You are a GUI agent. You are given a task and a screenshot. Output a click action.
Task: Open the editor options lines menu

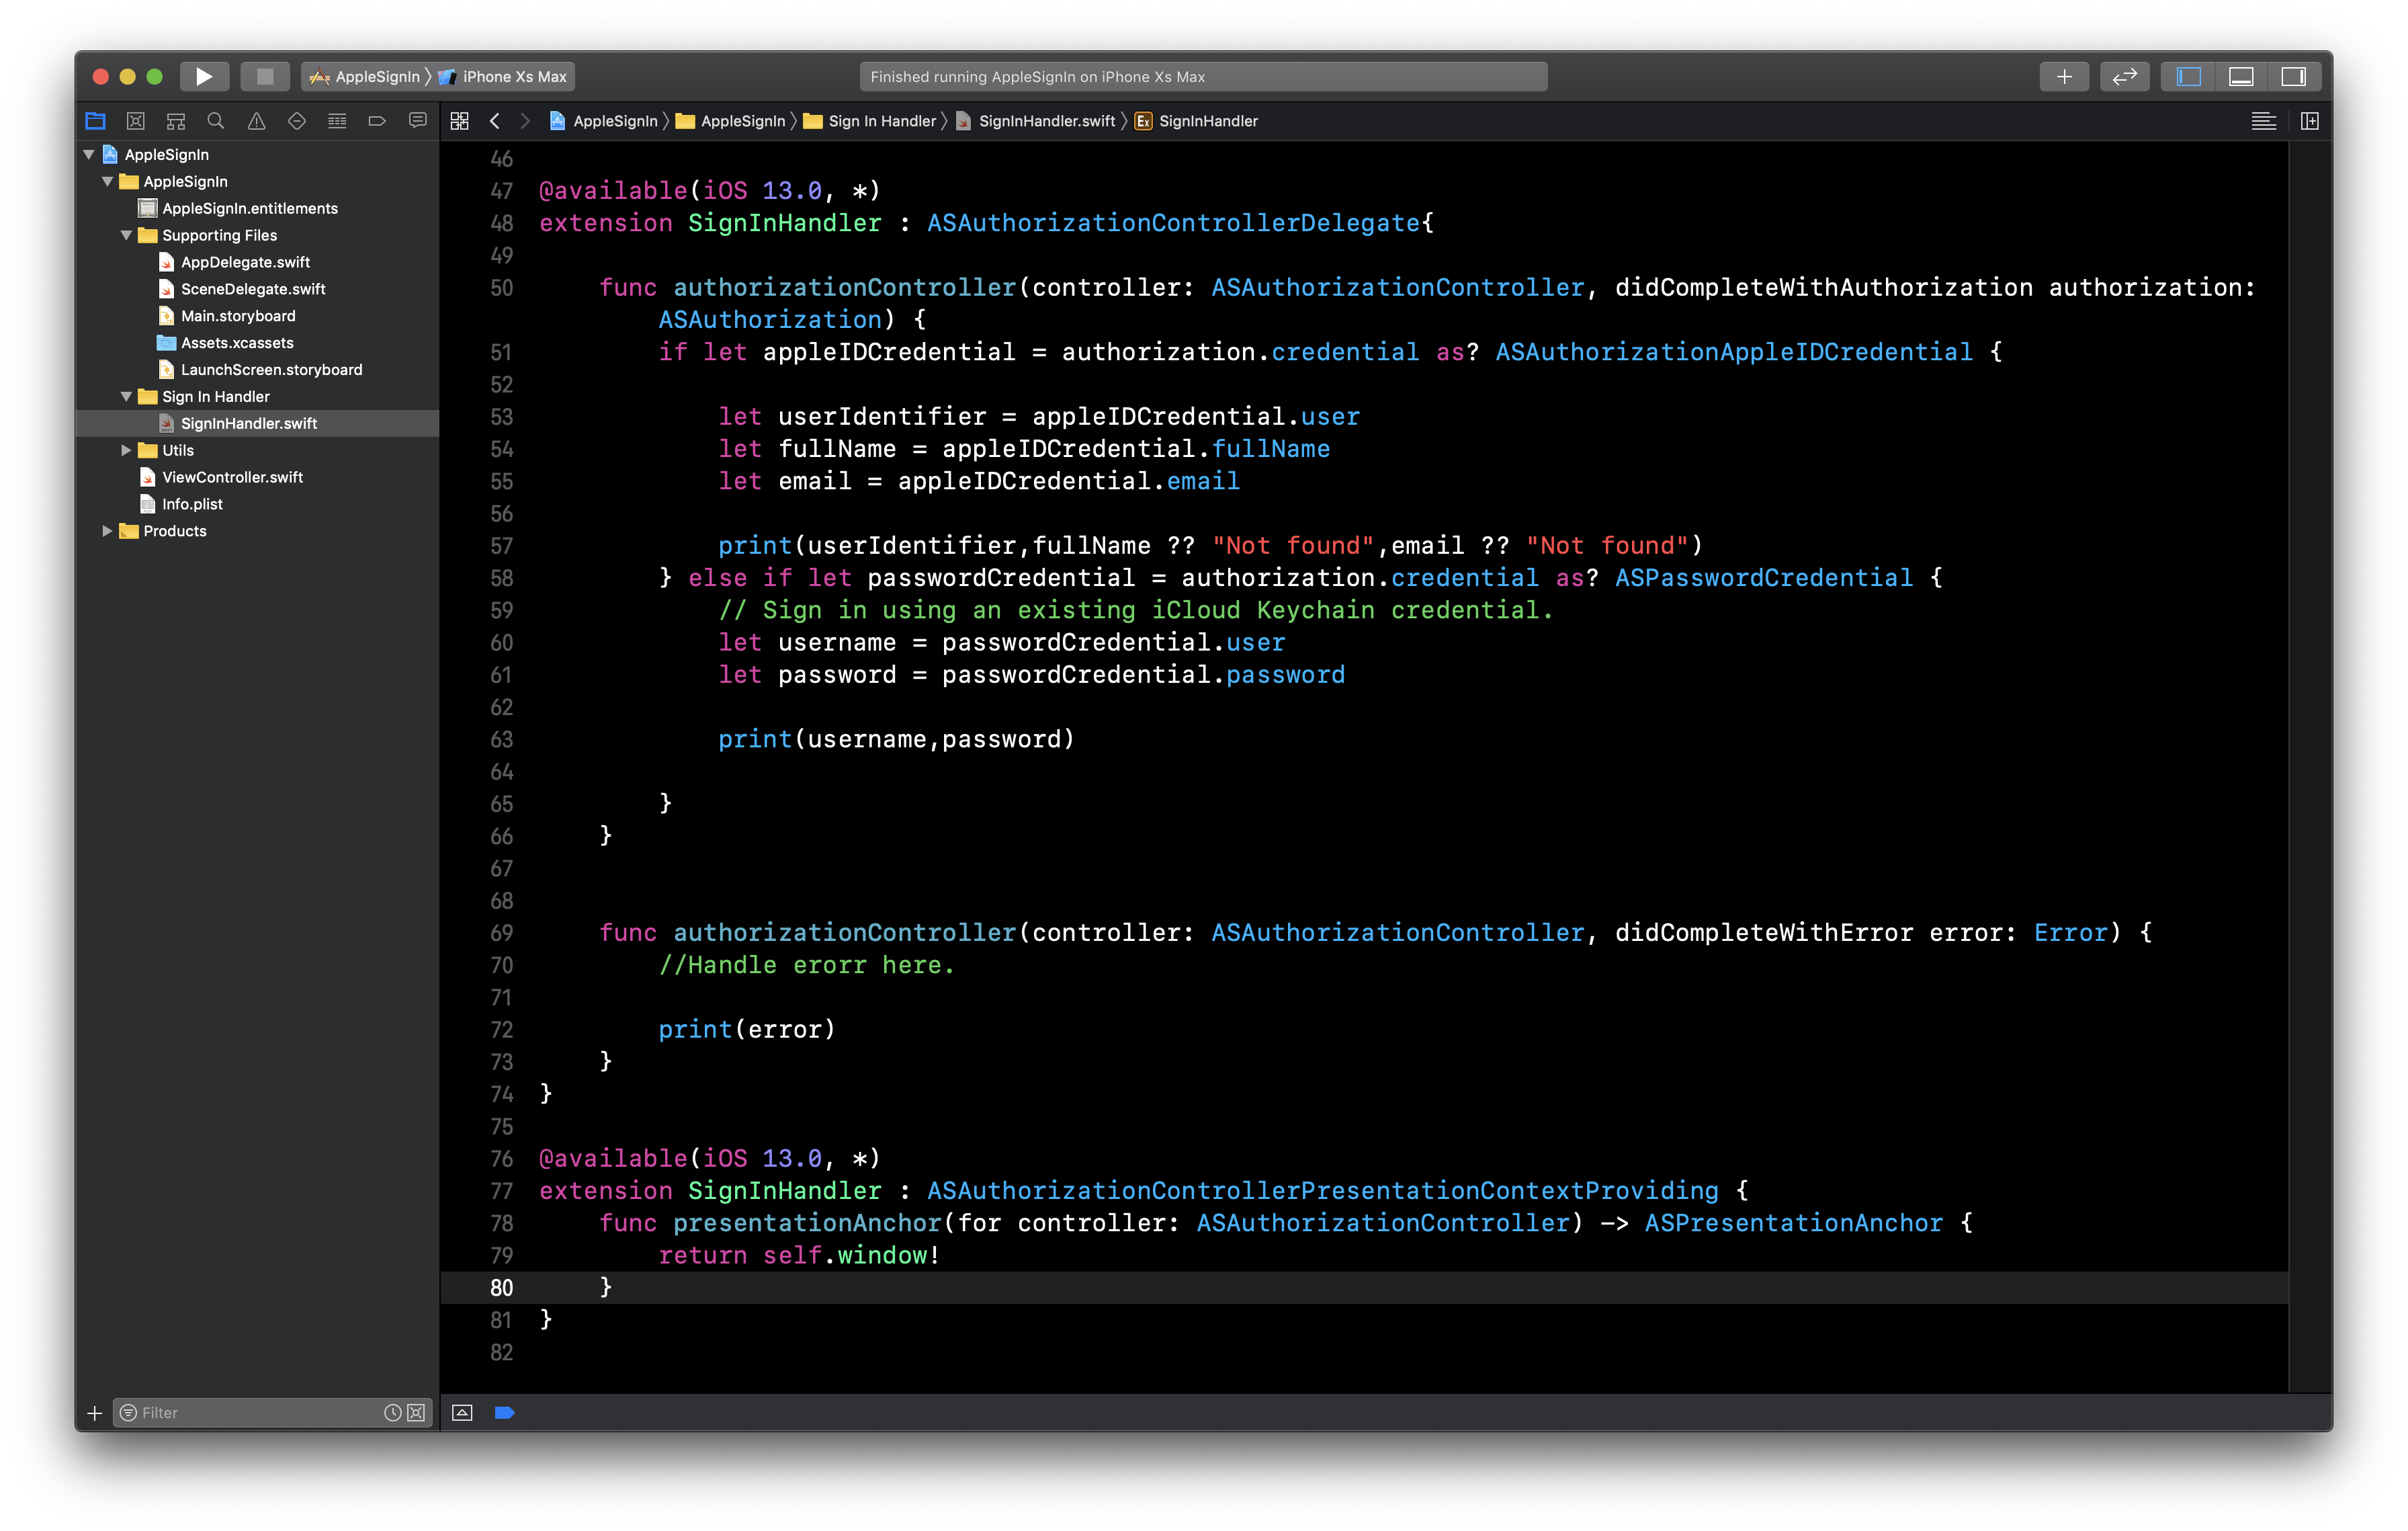tap(2264, 121)
